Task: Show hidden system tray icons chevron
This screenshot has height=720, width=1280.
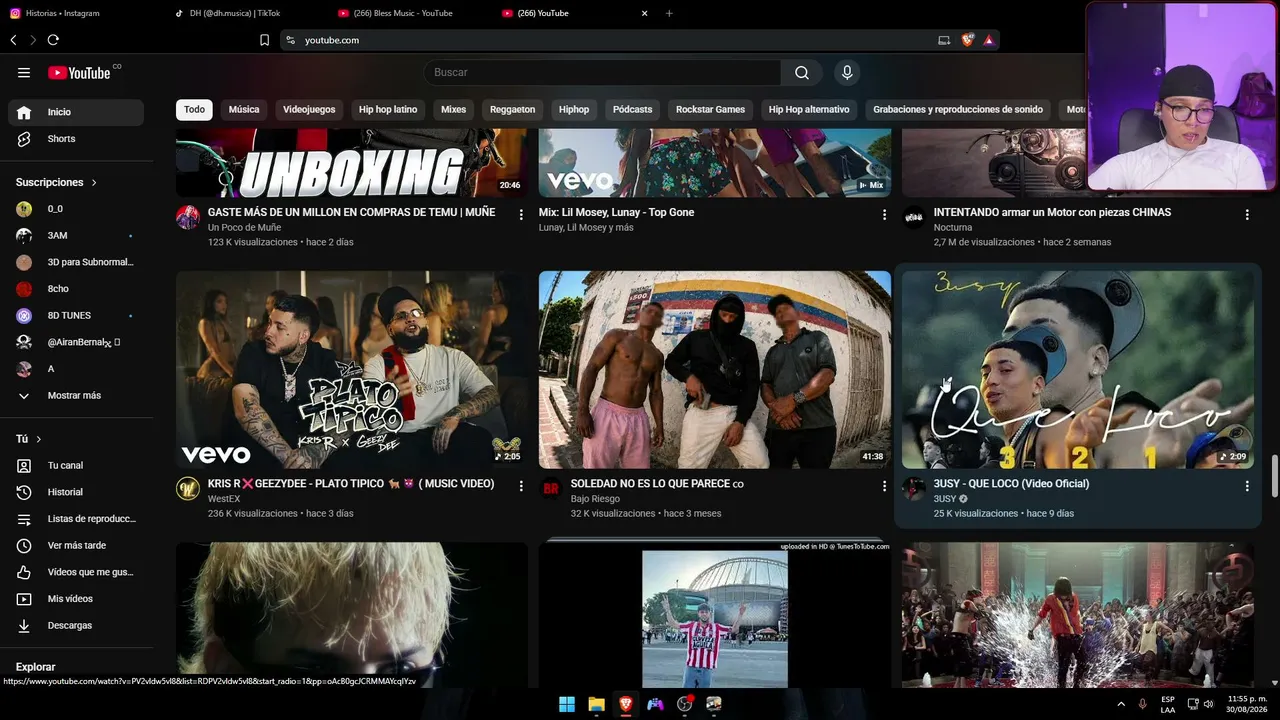Action: [x=1121, y=704]
